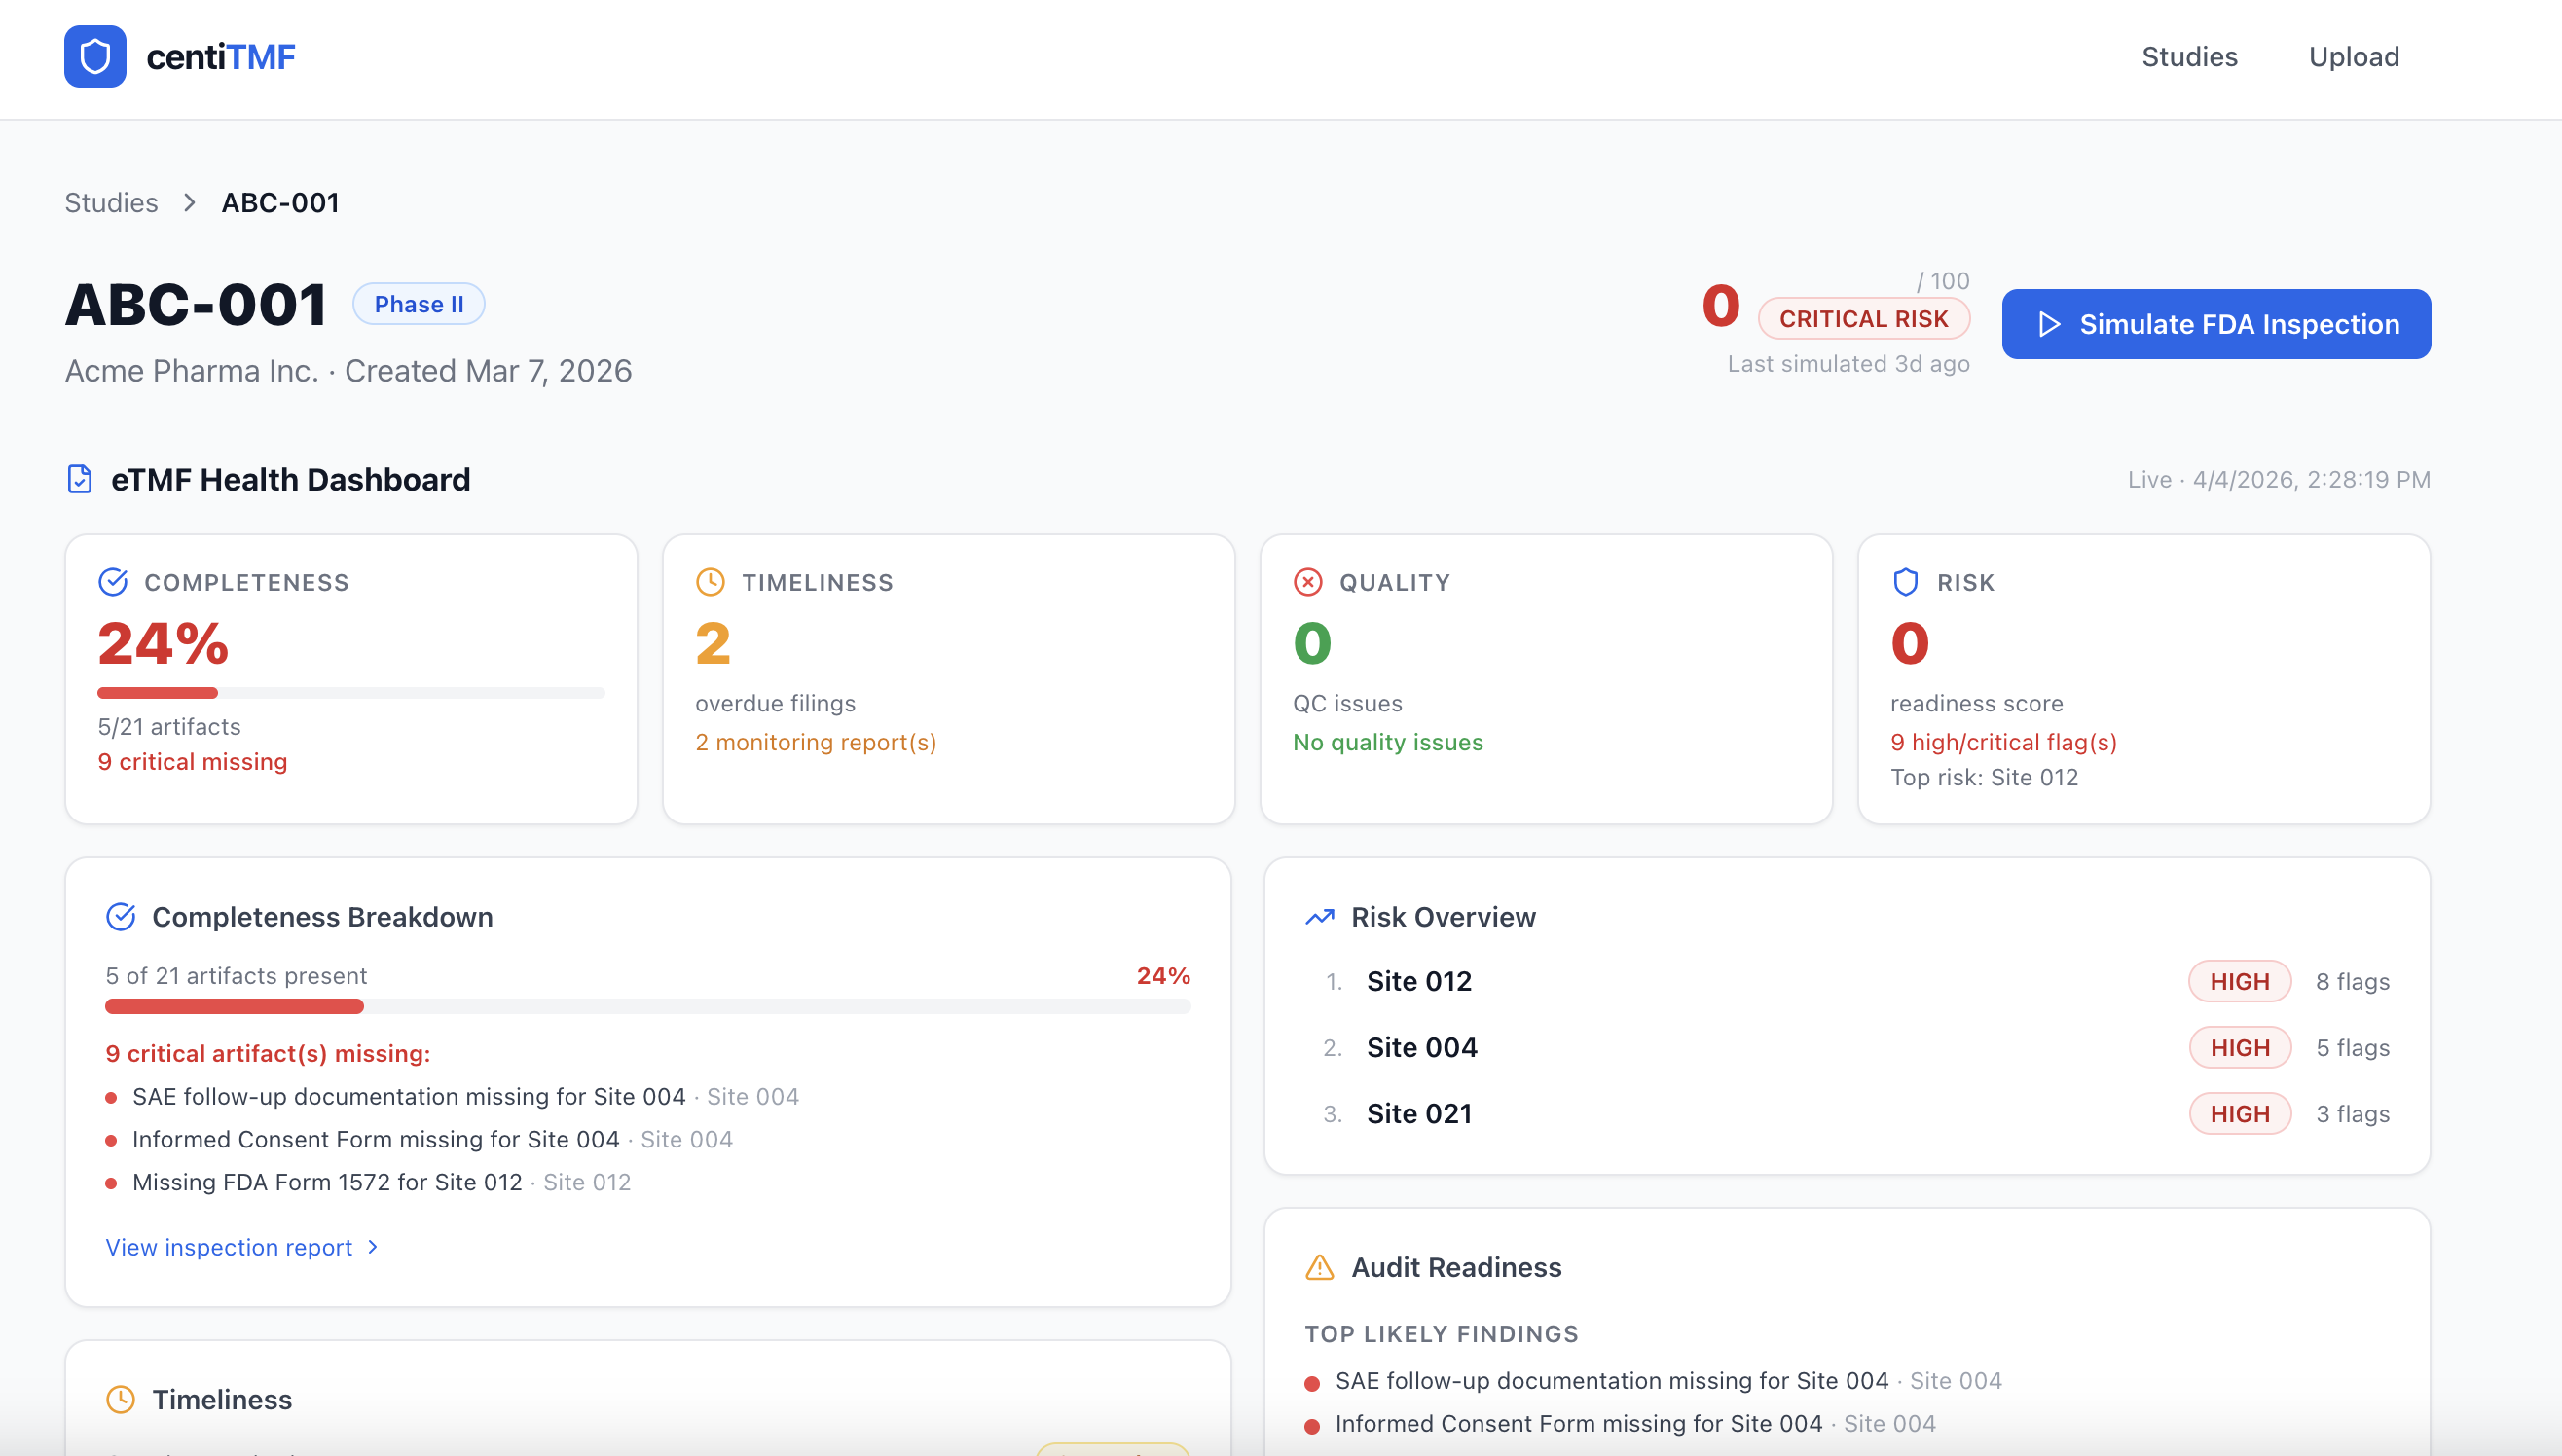Screen dimensions: 2562x1456
Task: Select Site 012 in Risk Overview
Action: coord(1419,981)
